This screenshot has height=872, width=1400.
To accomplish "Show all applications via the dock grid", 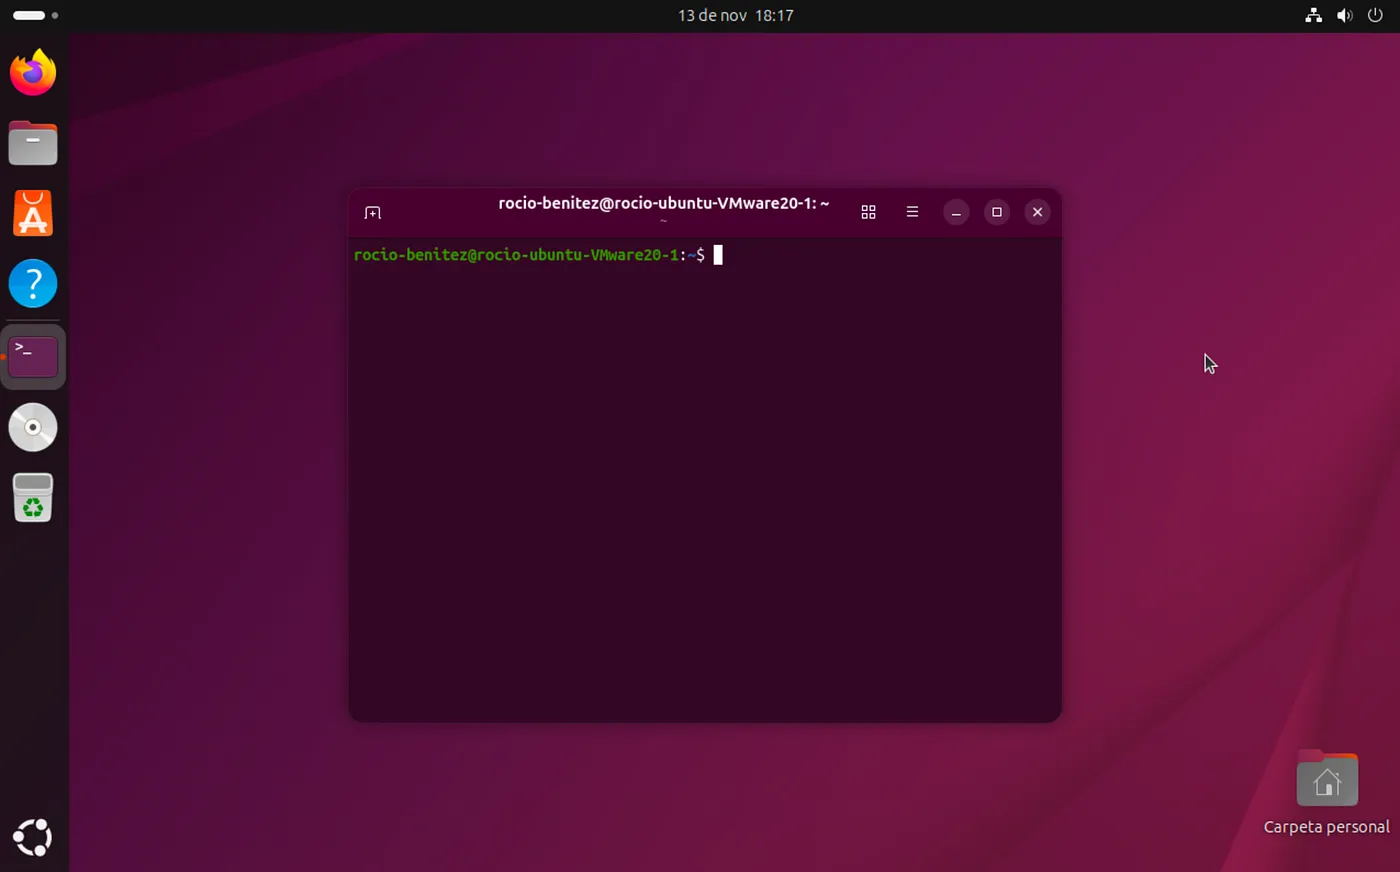I will [33, 837].
